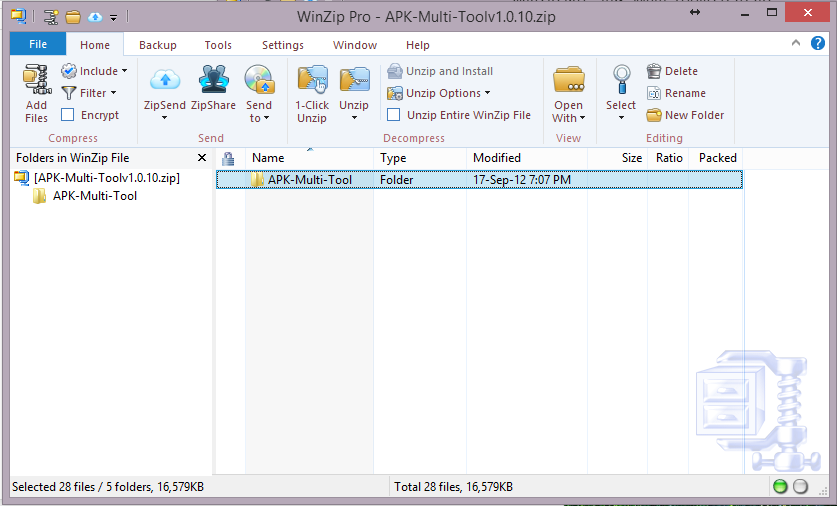Switch to the Settings tab

[x=282, y=45]
